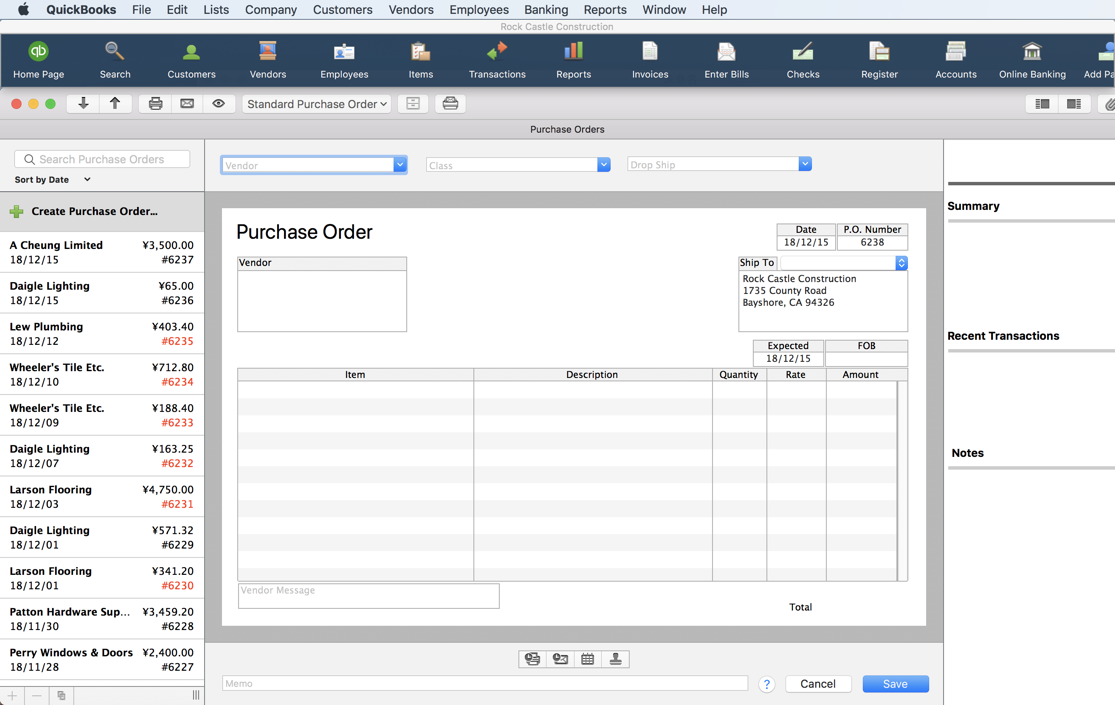The width and height of the screenshot is (1115, 705).
Task: Open the Customers menu in the menu bar
Action: (342, 10)
